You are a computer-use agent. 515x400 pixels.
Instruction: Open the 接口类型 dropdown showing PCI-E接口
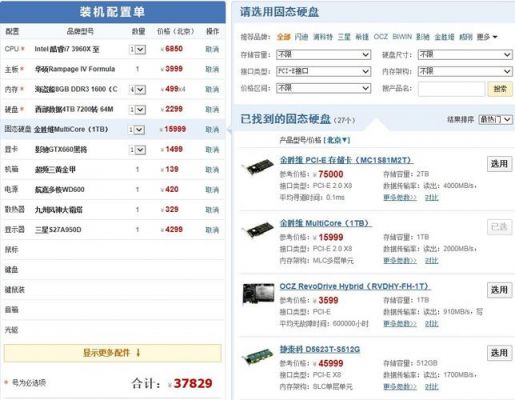(x=323, y=71)
